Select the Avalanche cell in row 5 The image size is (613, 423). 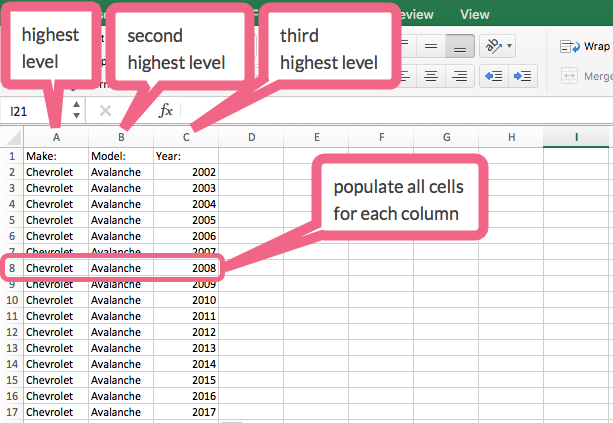(x=121, y=220)
